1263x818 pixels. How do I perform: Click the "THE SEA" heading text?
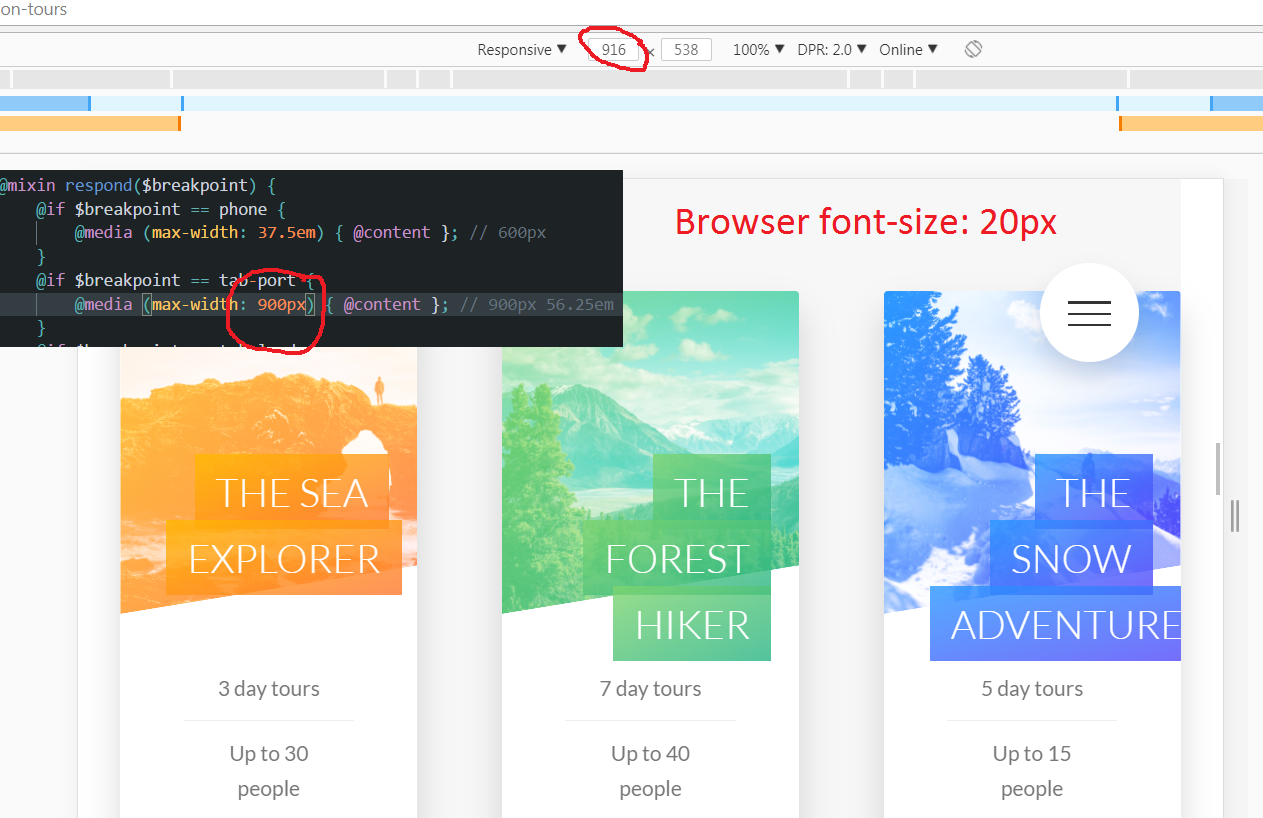tap(292, 493)
